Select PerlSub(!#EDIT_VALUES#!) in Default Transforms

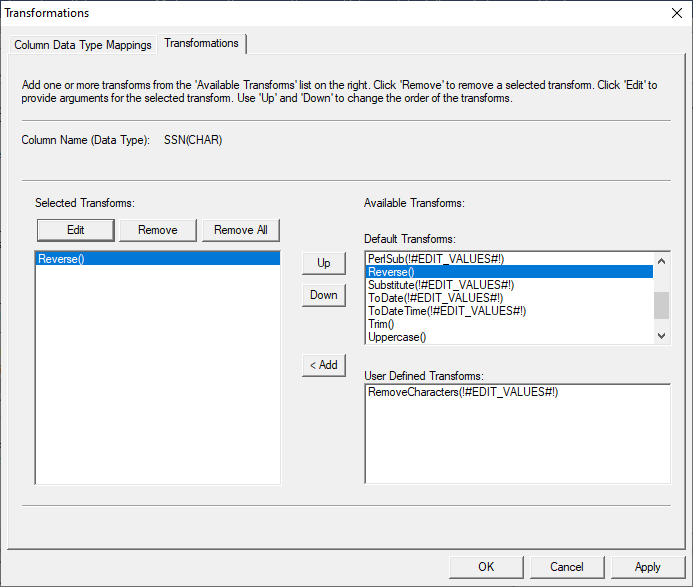[510, 259]
